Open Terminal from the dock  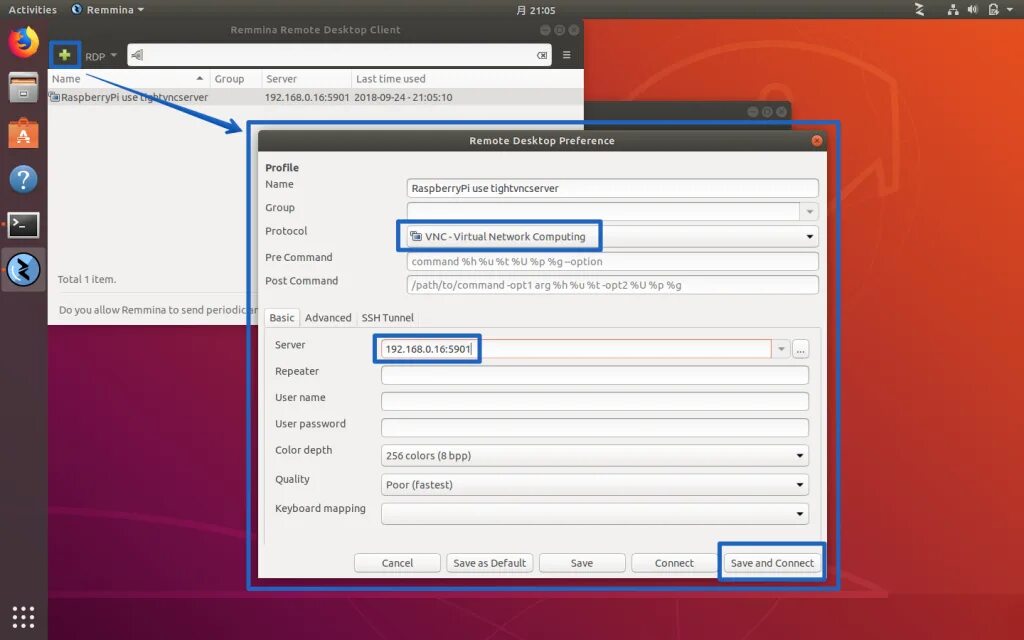tap(24, 225)
